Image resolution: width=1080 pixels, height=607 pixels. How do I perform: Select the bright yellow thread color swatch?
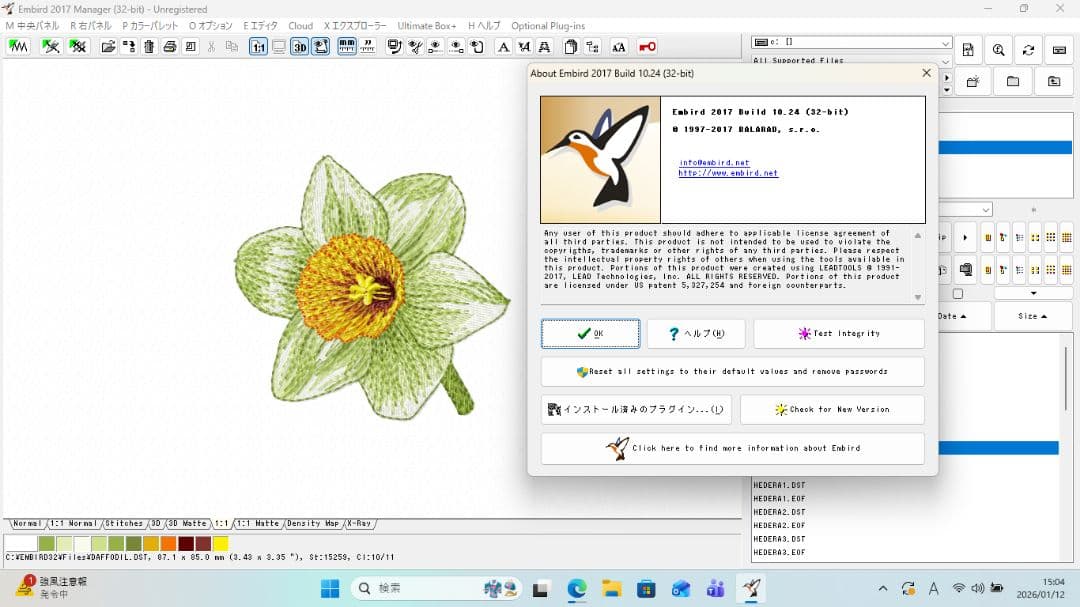point(220,543)
